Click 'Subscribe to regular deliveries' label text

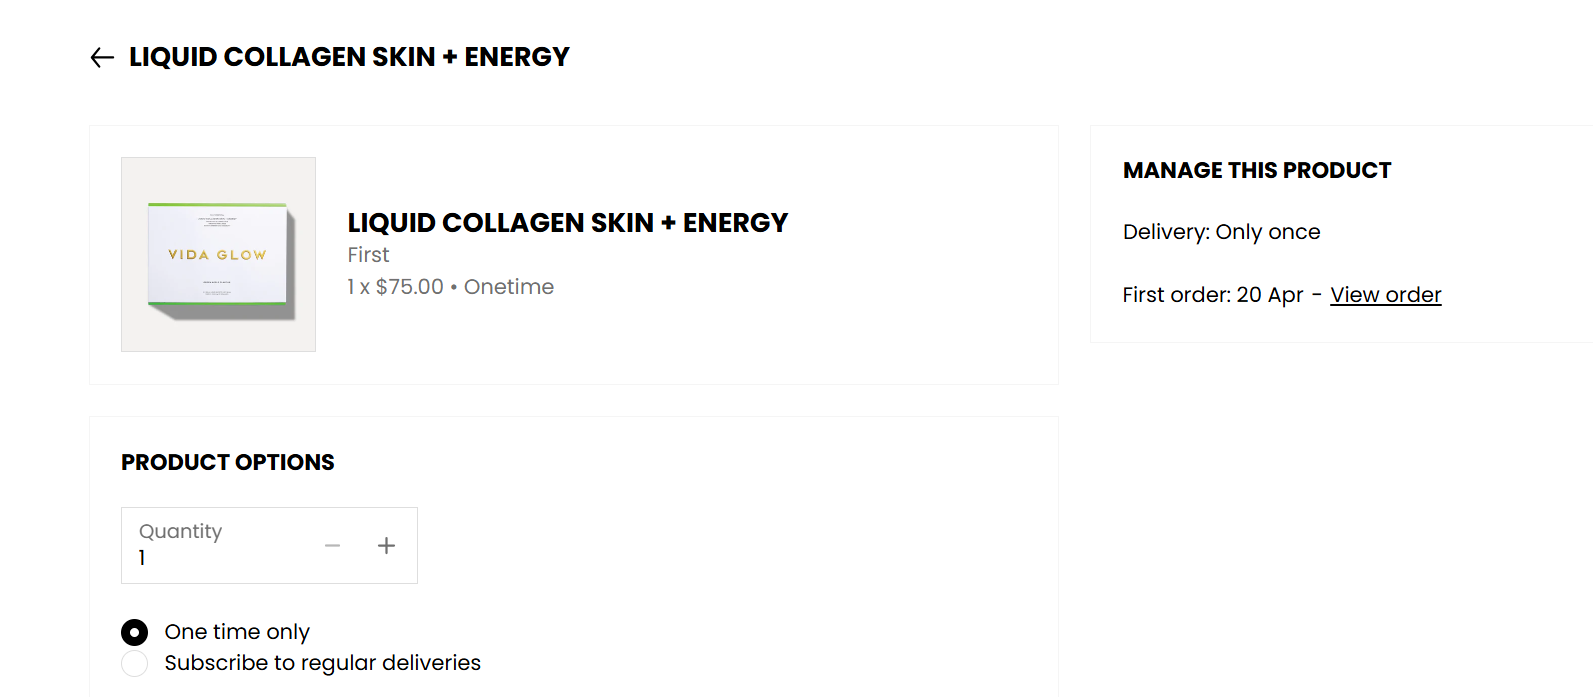[322, 663]
